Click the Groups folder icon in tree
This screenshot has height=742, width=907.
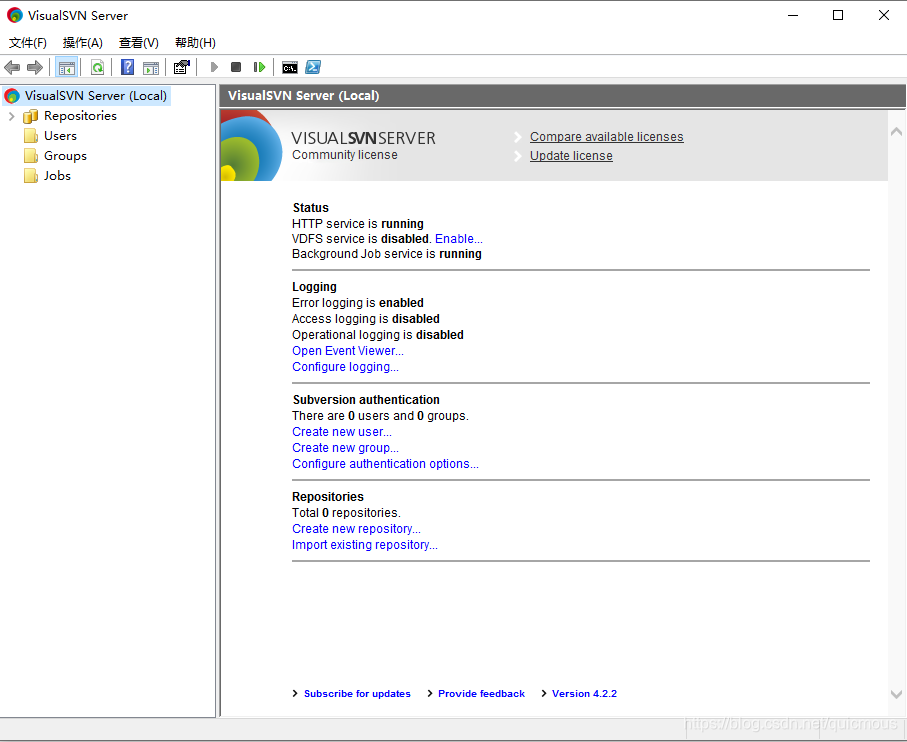[31, 156]
